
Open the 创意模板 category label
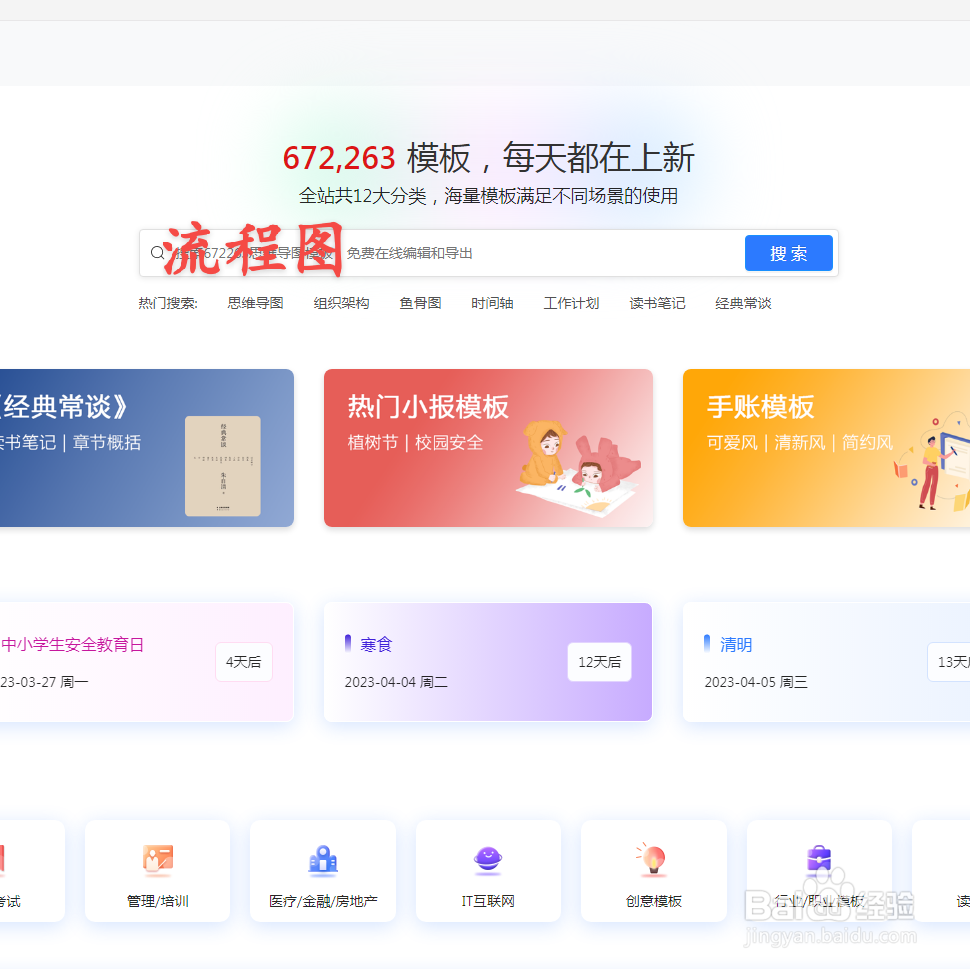(653, 901)
